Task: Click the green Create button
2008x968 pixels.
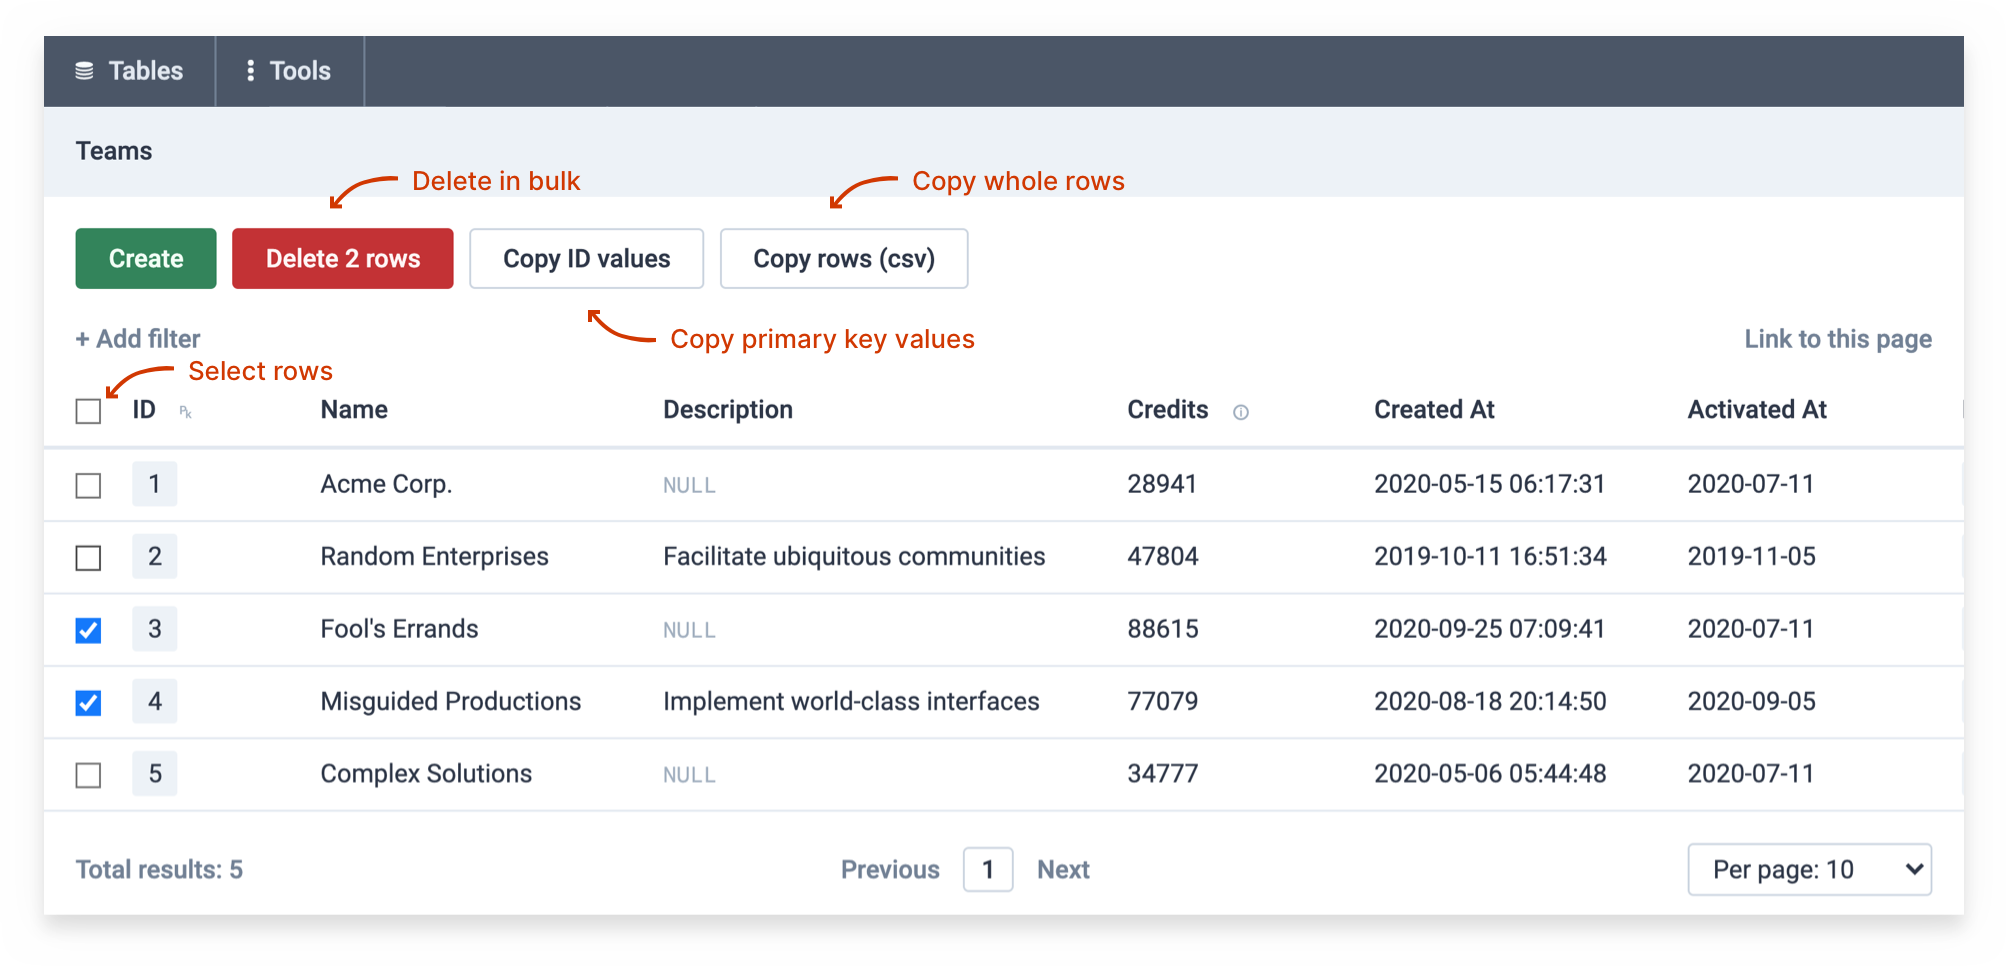Action: tap(146, 258)
